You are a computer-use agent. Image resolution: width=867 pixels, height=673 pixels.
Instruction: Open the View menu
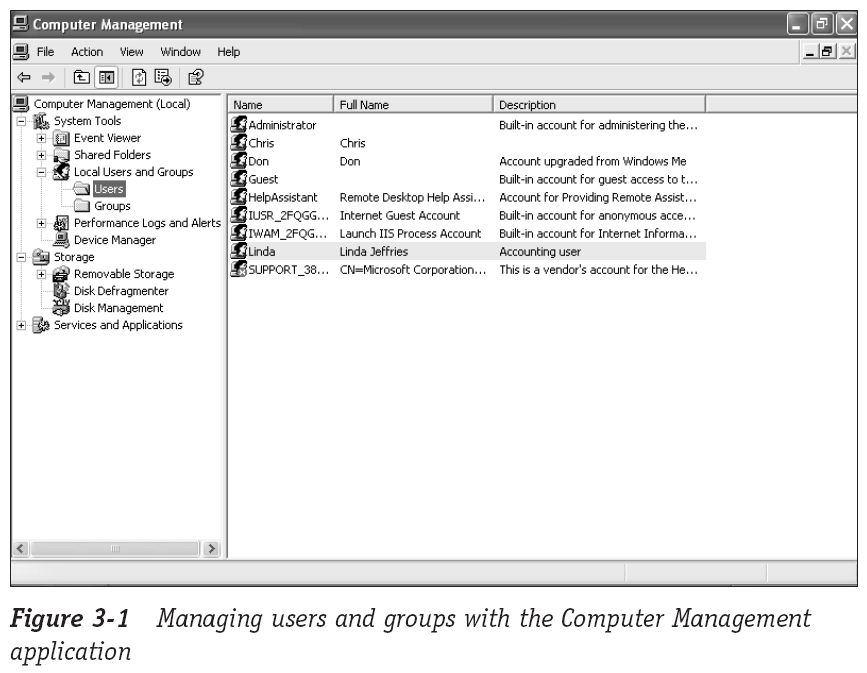point(132,52)
